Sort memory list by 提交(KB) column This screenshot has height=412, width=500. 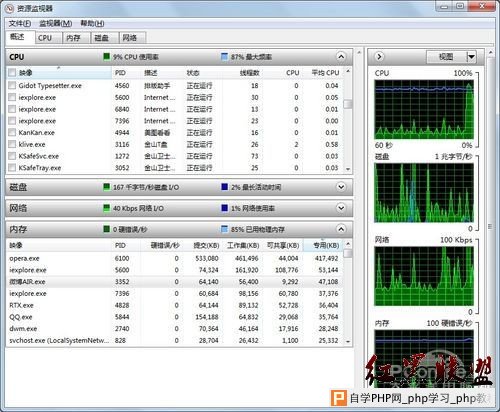[203, 245]
